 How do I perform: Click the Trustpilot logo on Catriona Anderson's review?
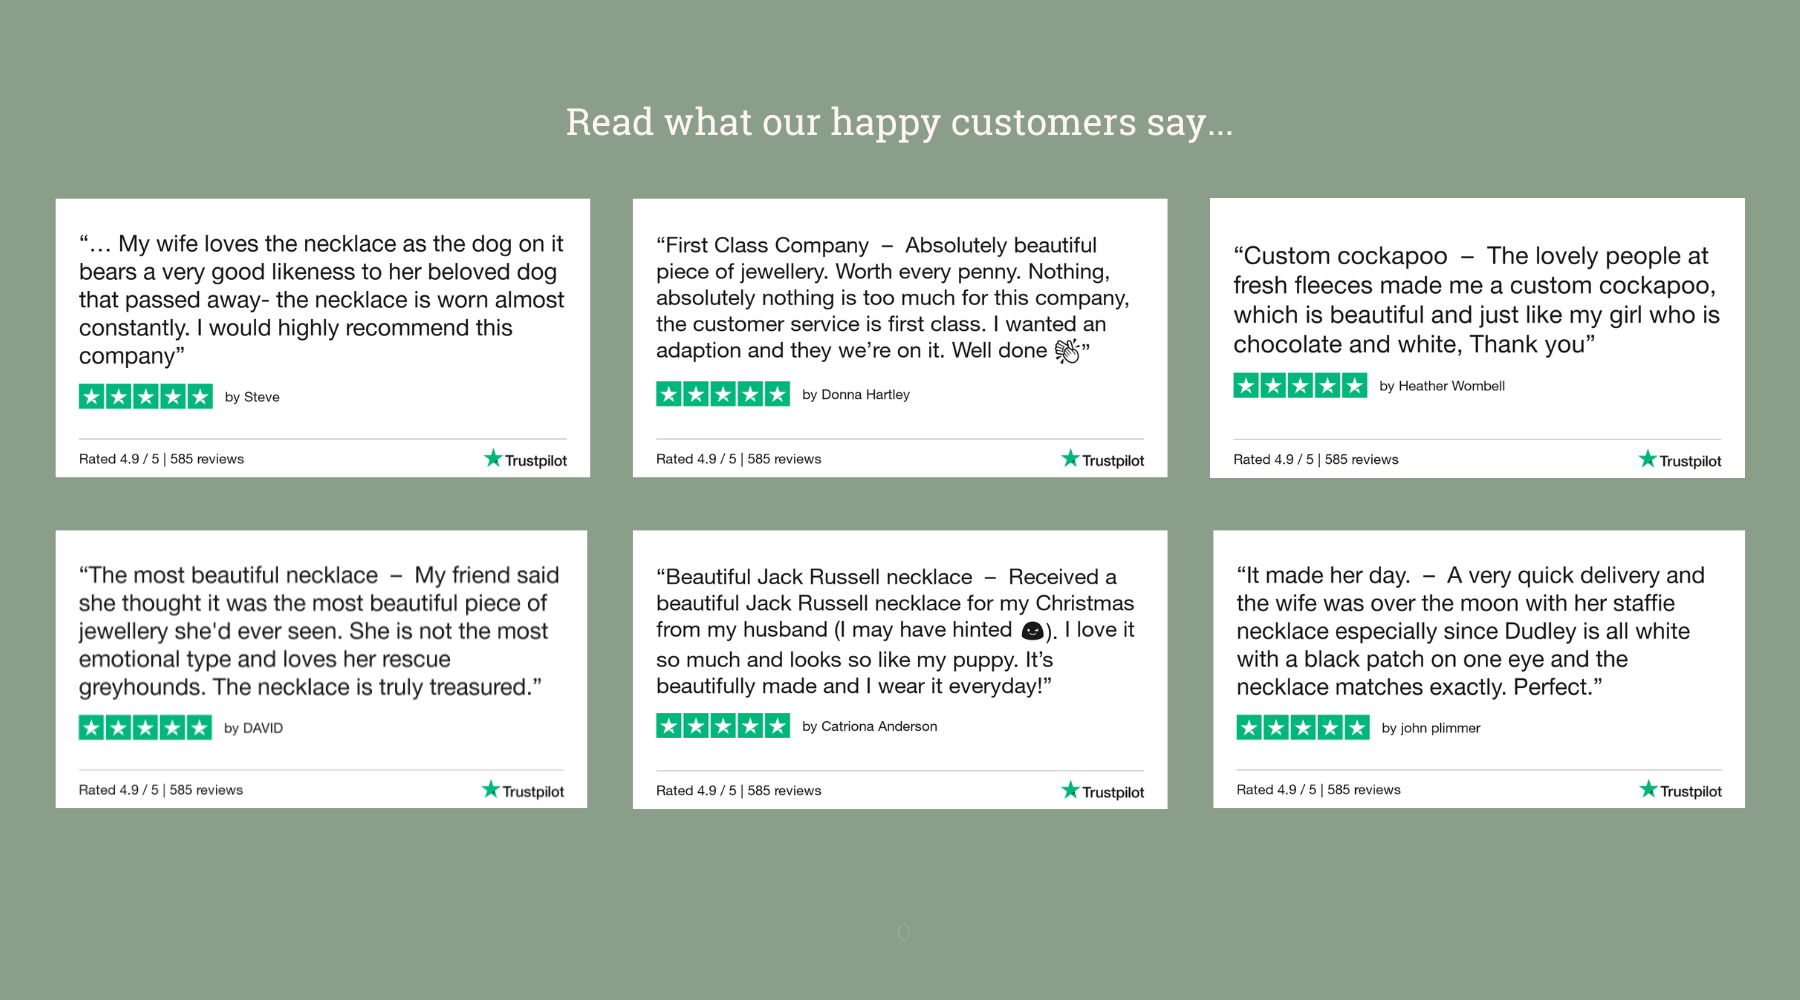(x=1102, y=791)
